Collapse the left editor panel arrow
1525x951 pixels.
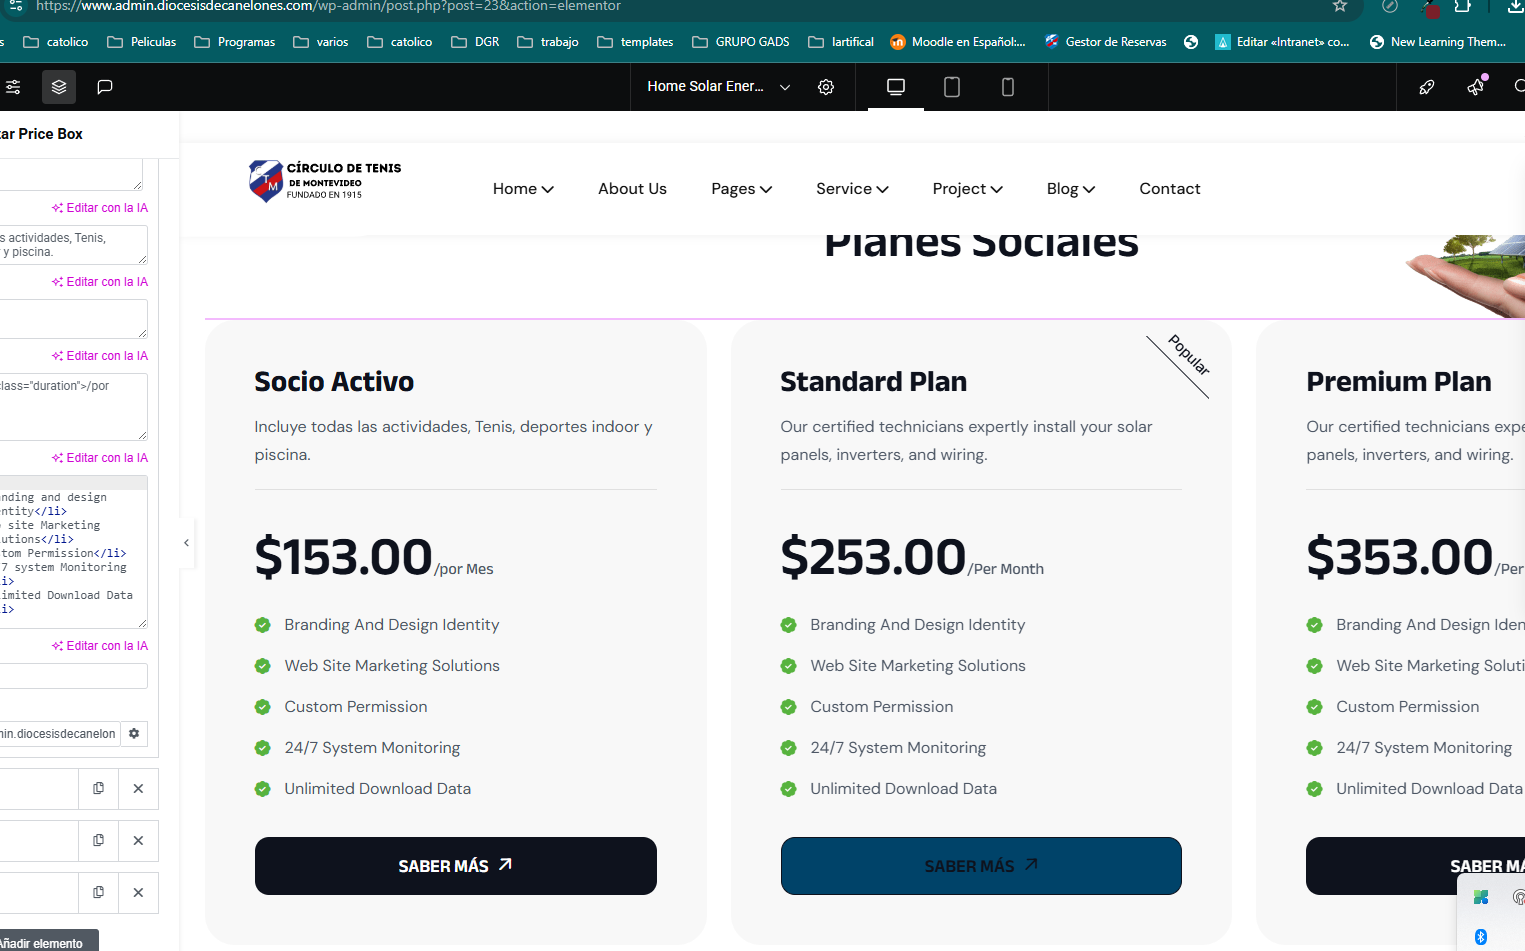186,543
